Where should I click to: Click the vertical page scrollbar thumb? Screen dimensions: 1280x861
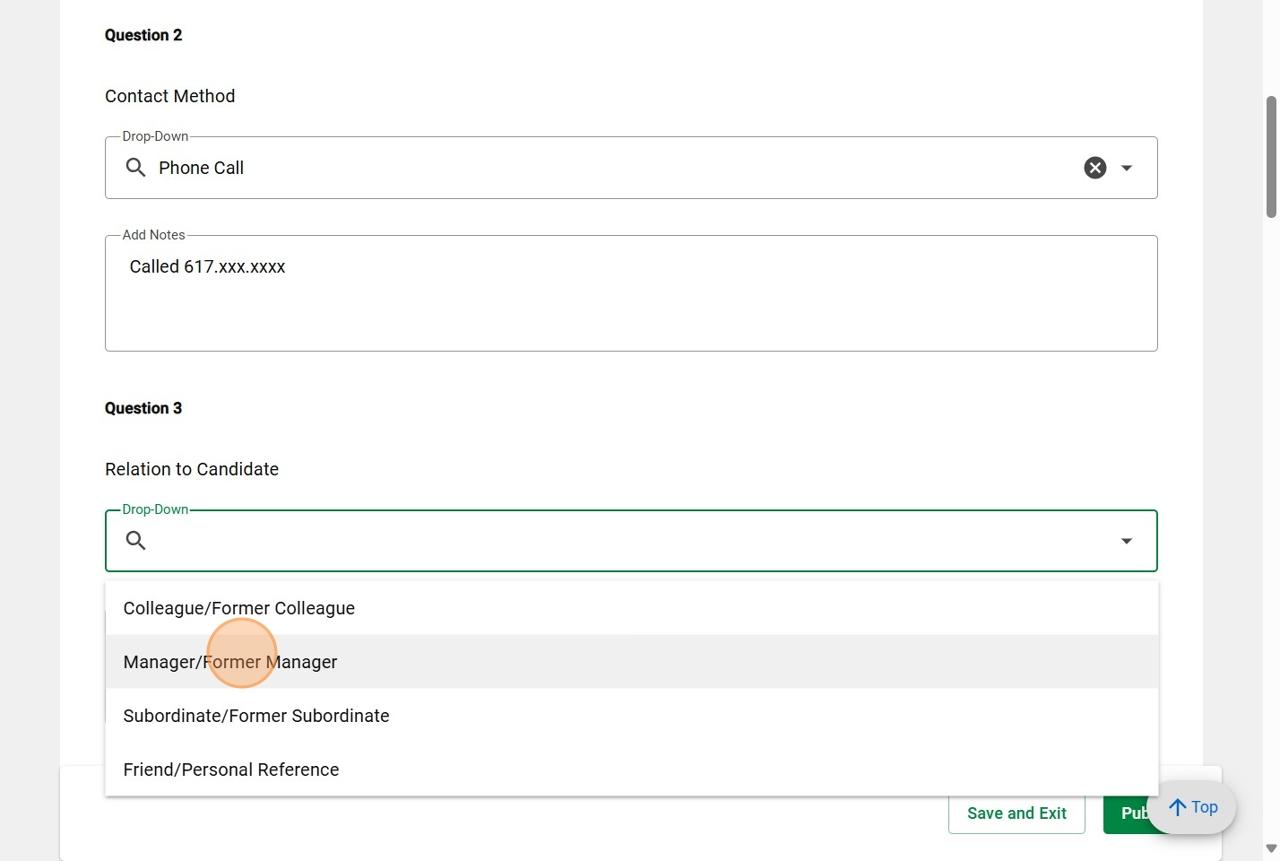click(x=1271, y=156)
